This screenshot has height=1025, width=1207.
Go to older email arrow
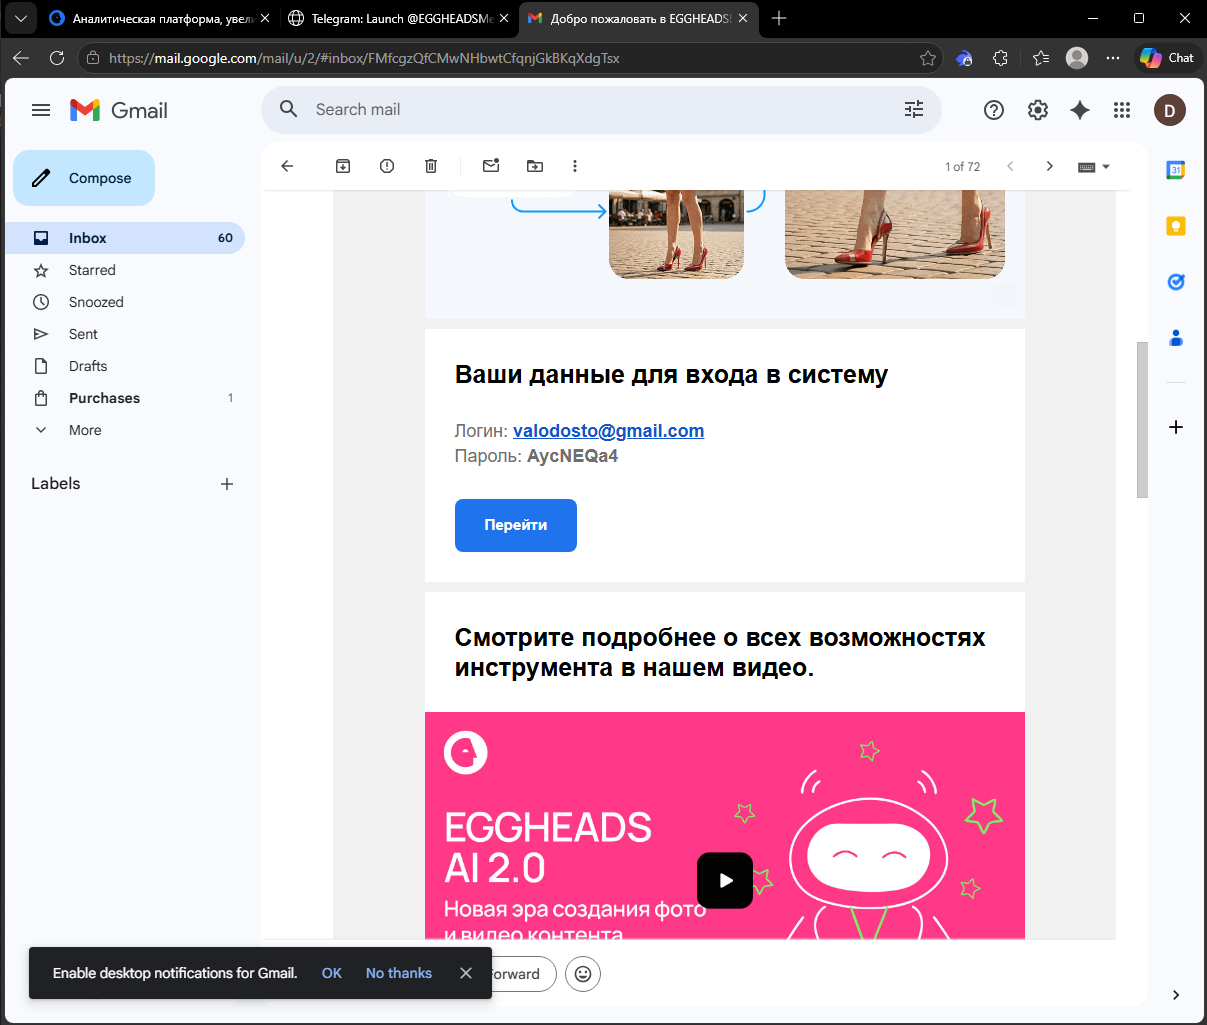[1049, 166]
